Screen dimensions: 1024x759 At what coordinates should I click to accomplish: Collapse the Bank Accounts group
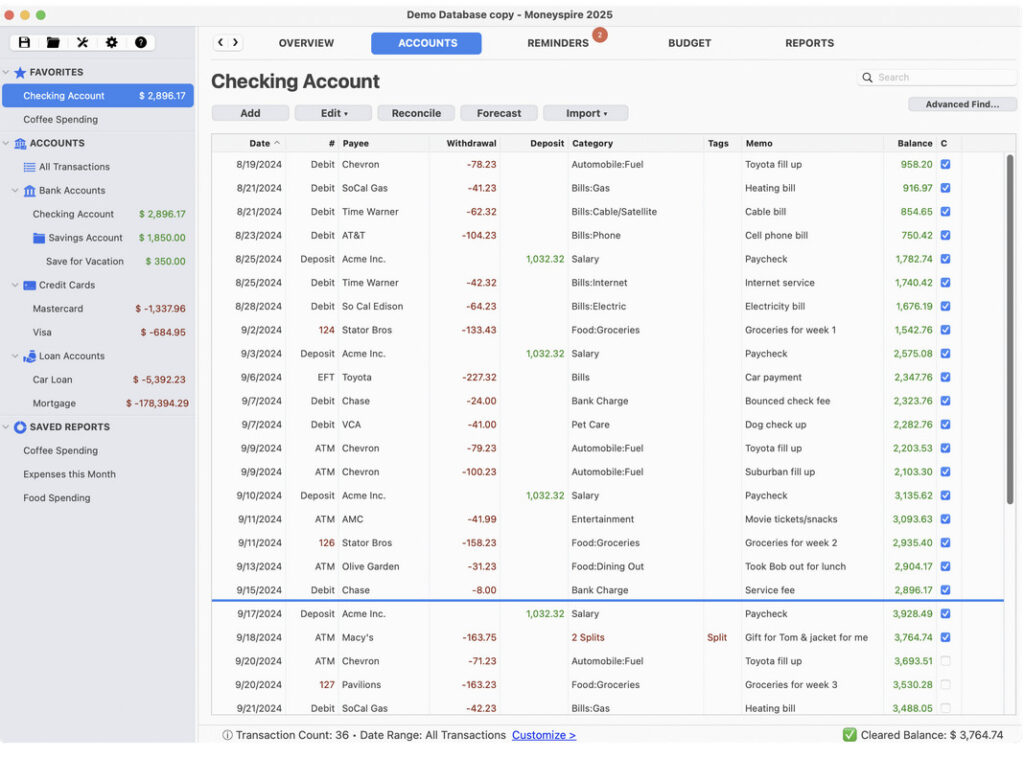pyautogui.click(x=15, y=191)
